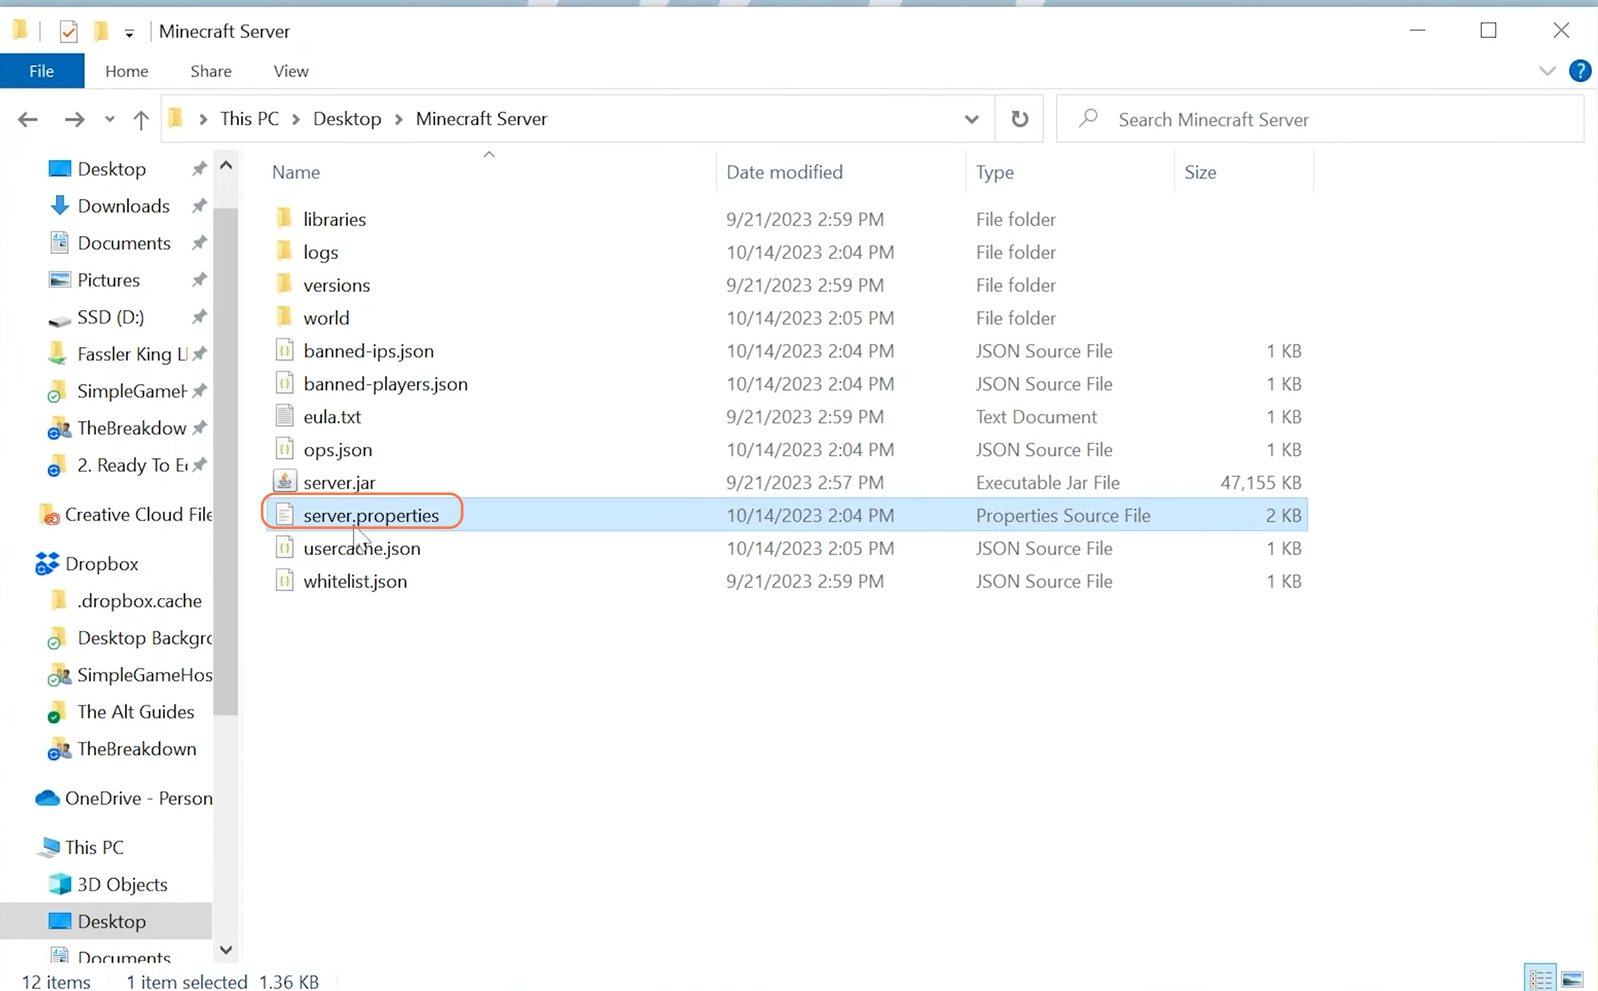
Task: Select the whitelist.json file icon
Action: tap(284, 581)
